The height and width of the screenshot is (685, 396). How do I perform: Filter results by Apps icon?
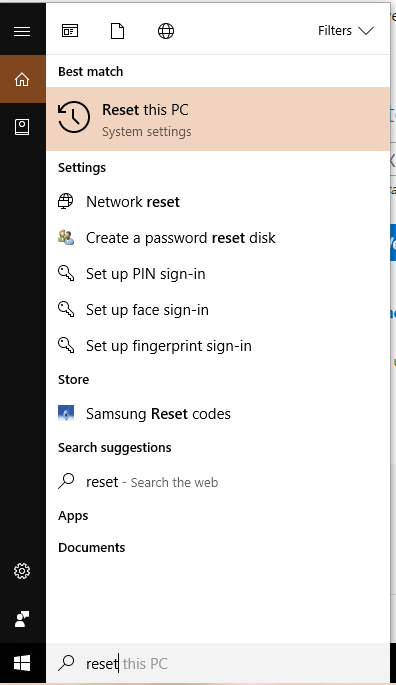coord(70,31)
